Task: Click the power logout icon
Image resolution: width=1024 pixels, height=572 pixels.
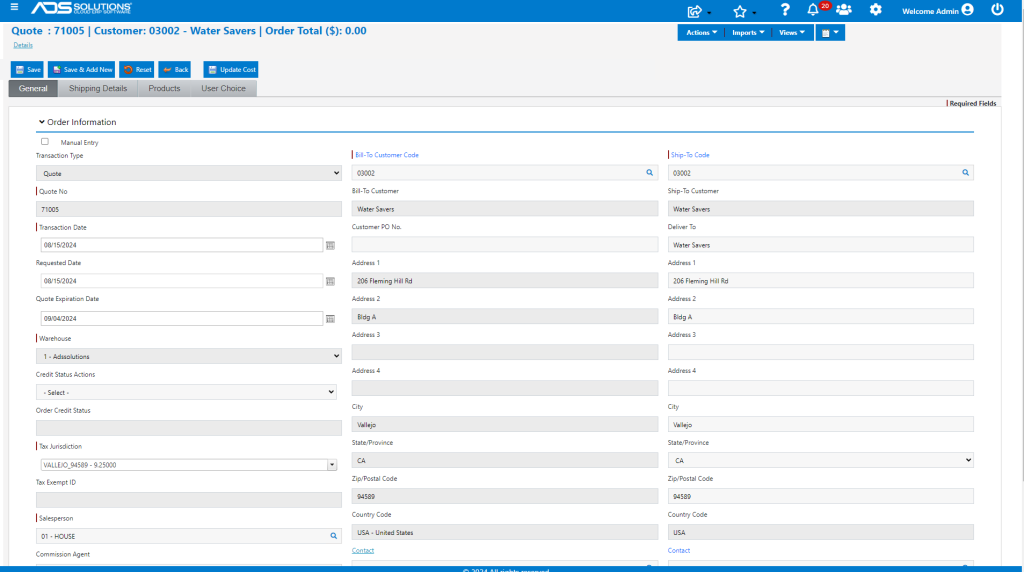Action: pyautogui.click(x=997, y=9)
